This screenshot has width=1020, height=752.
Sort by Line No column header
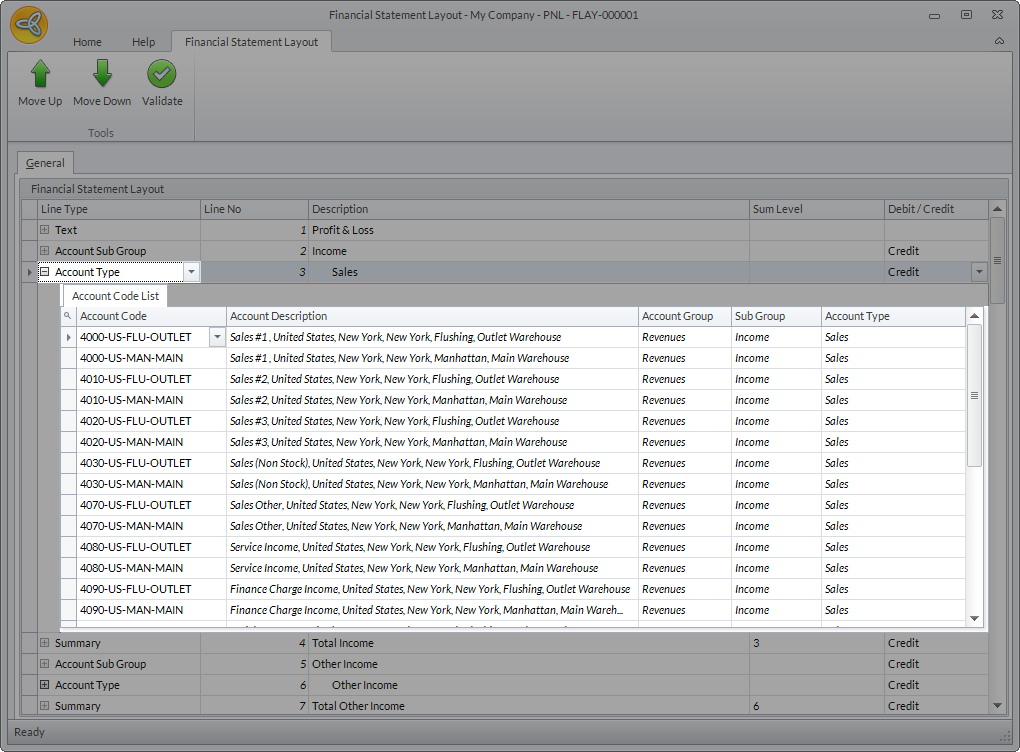coord(254,209)
